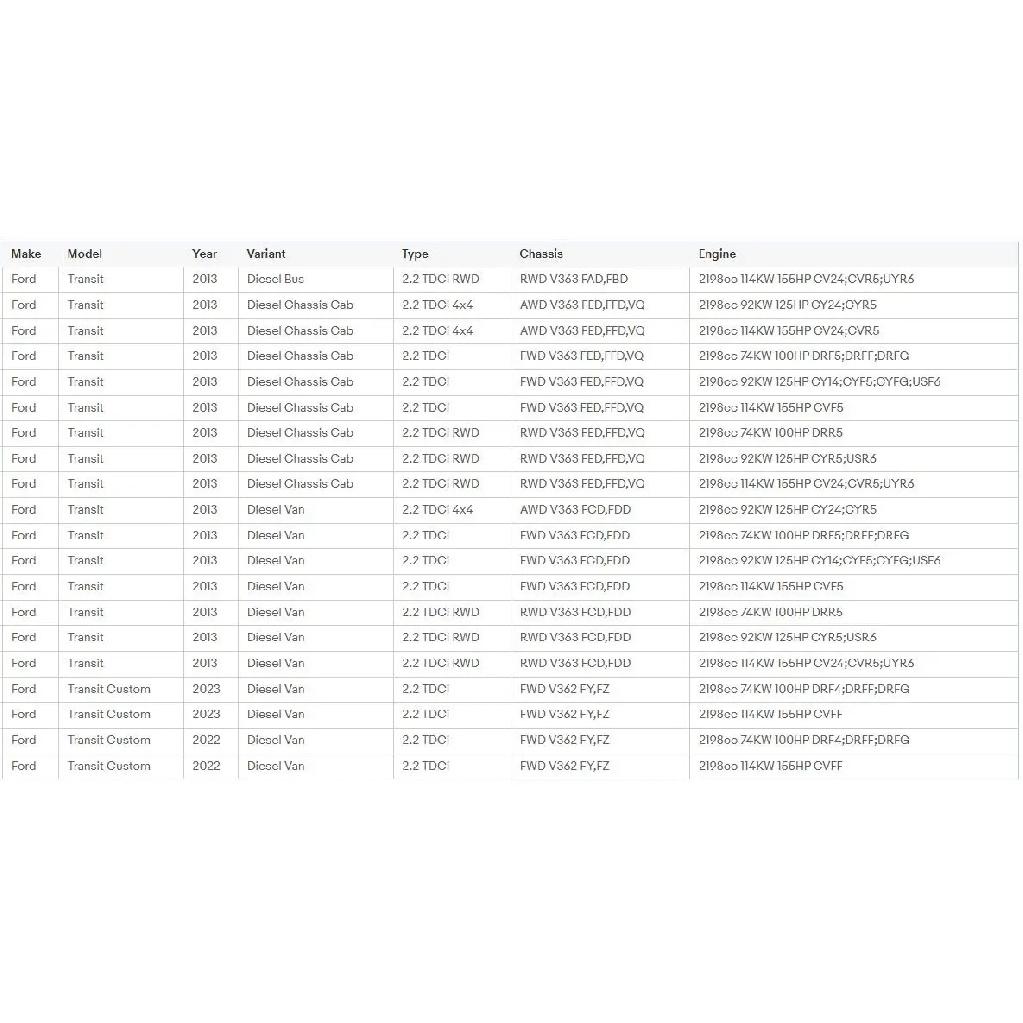Click Diesel Van engine cell '114KW 155HP CVF5'
The height and width of the screenshot is (1023, 1023).
[771, 587]
